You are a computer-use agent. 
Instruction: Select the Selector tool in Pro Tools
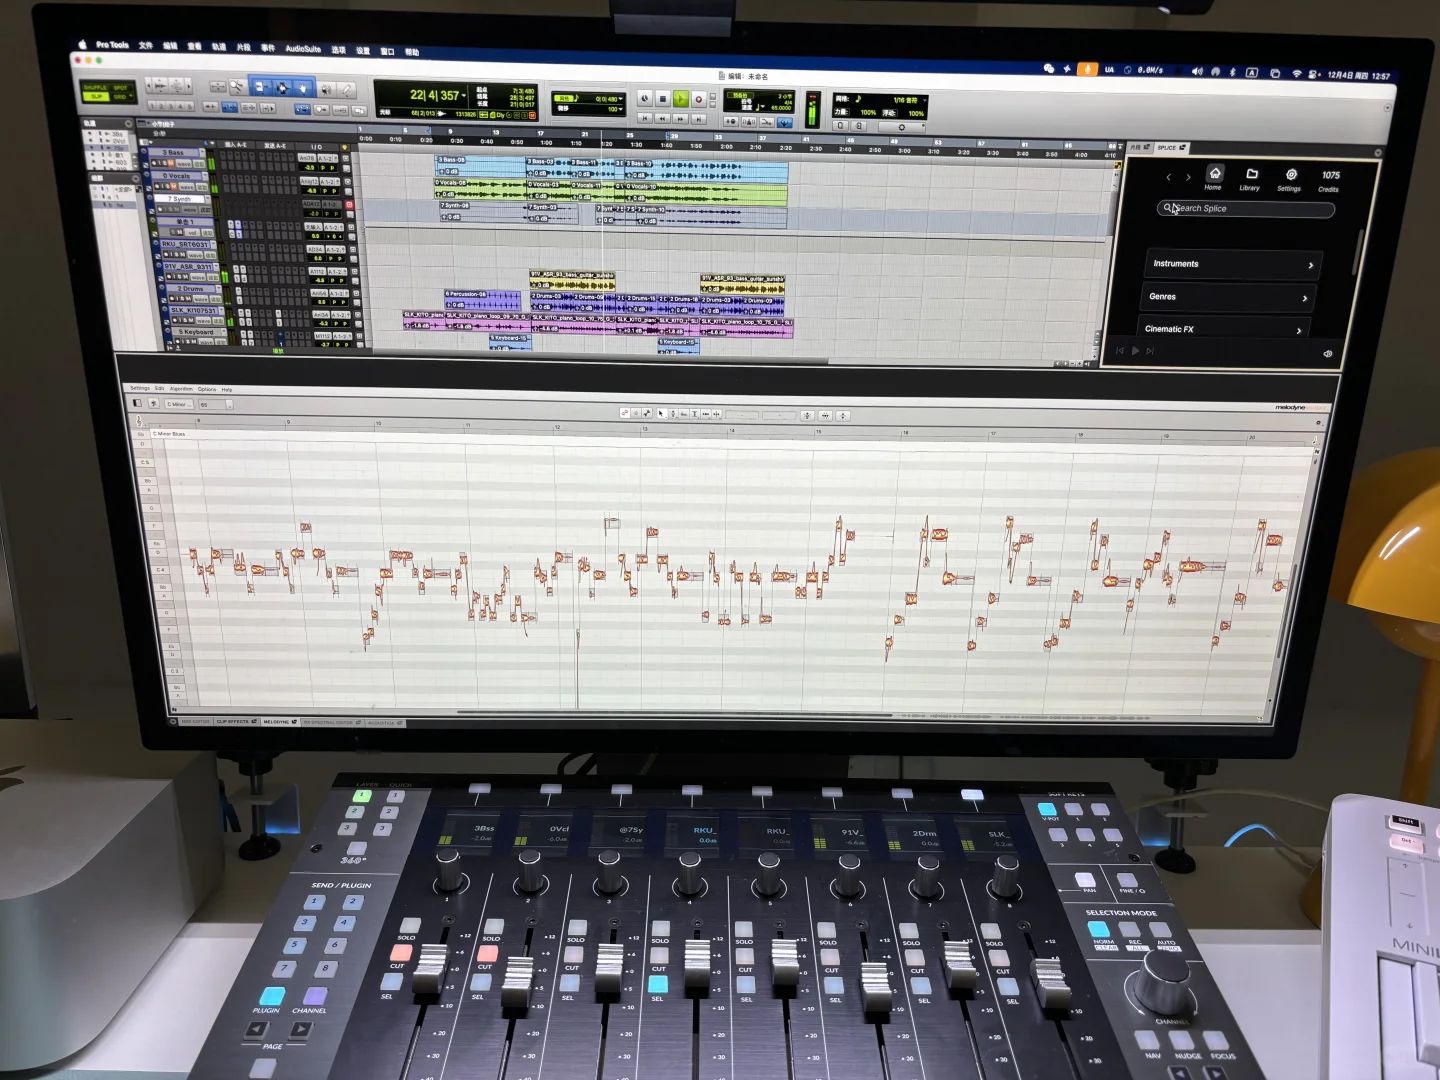[282, 87]
